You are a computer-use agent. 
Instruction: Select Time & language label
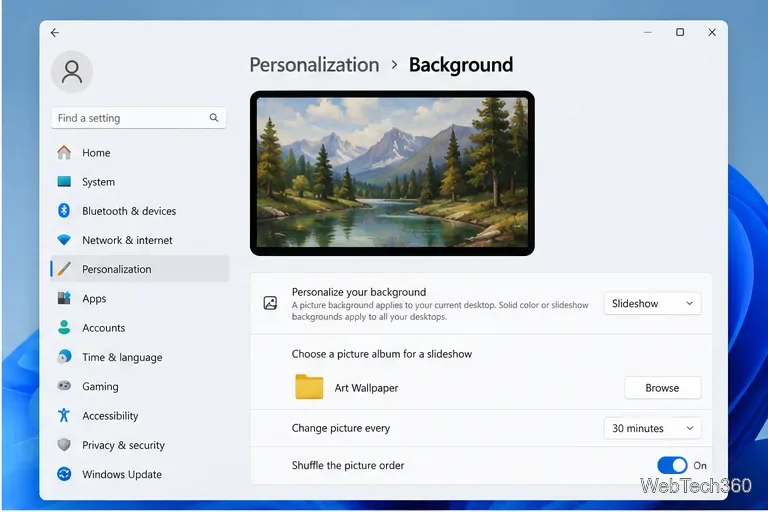[x=122, y=357]
